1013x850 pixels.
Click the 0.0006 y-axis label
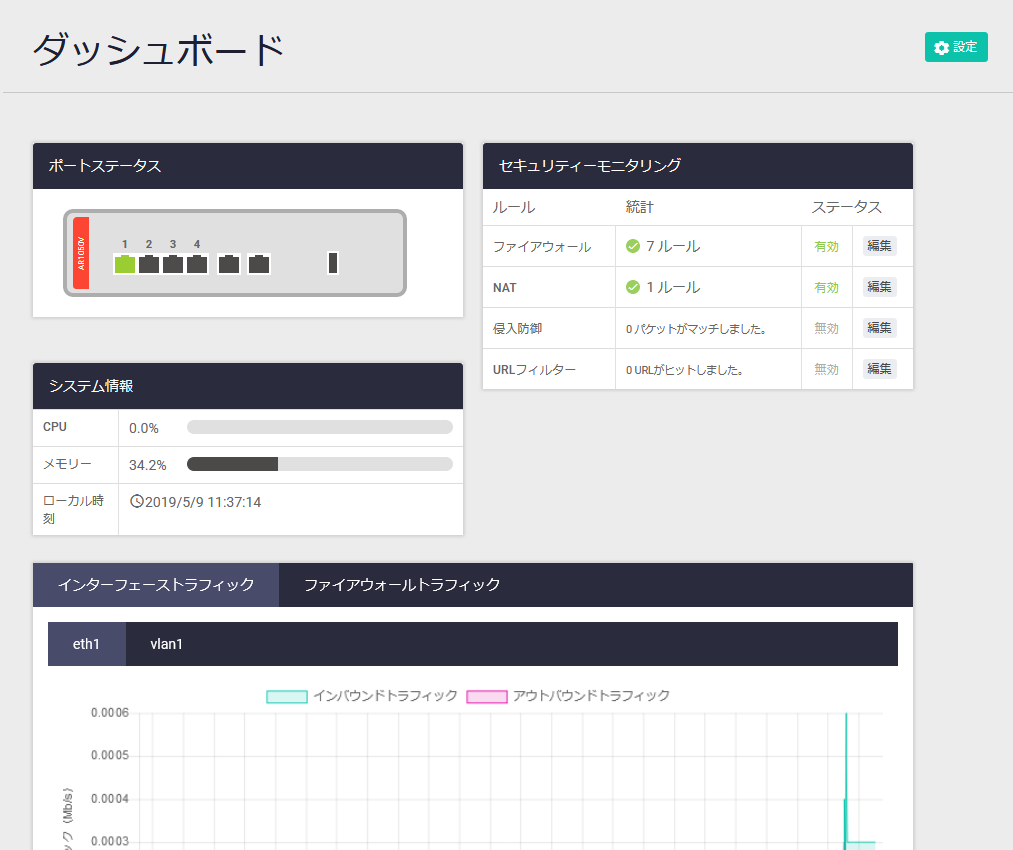110,712
